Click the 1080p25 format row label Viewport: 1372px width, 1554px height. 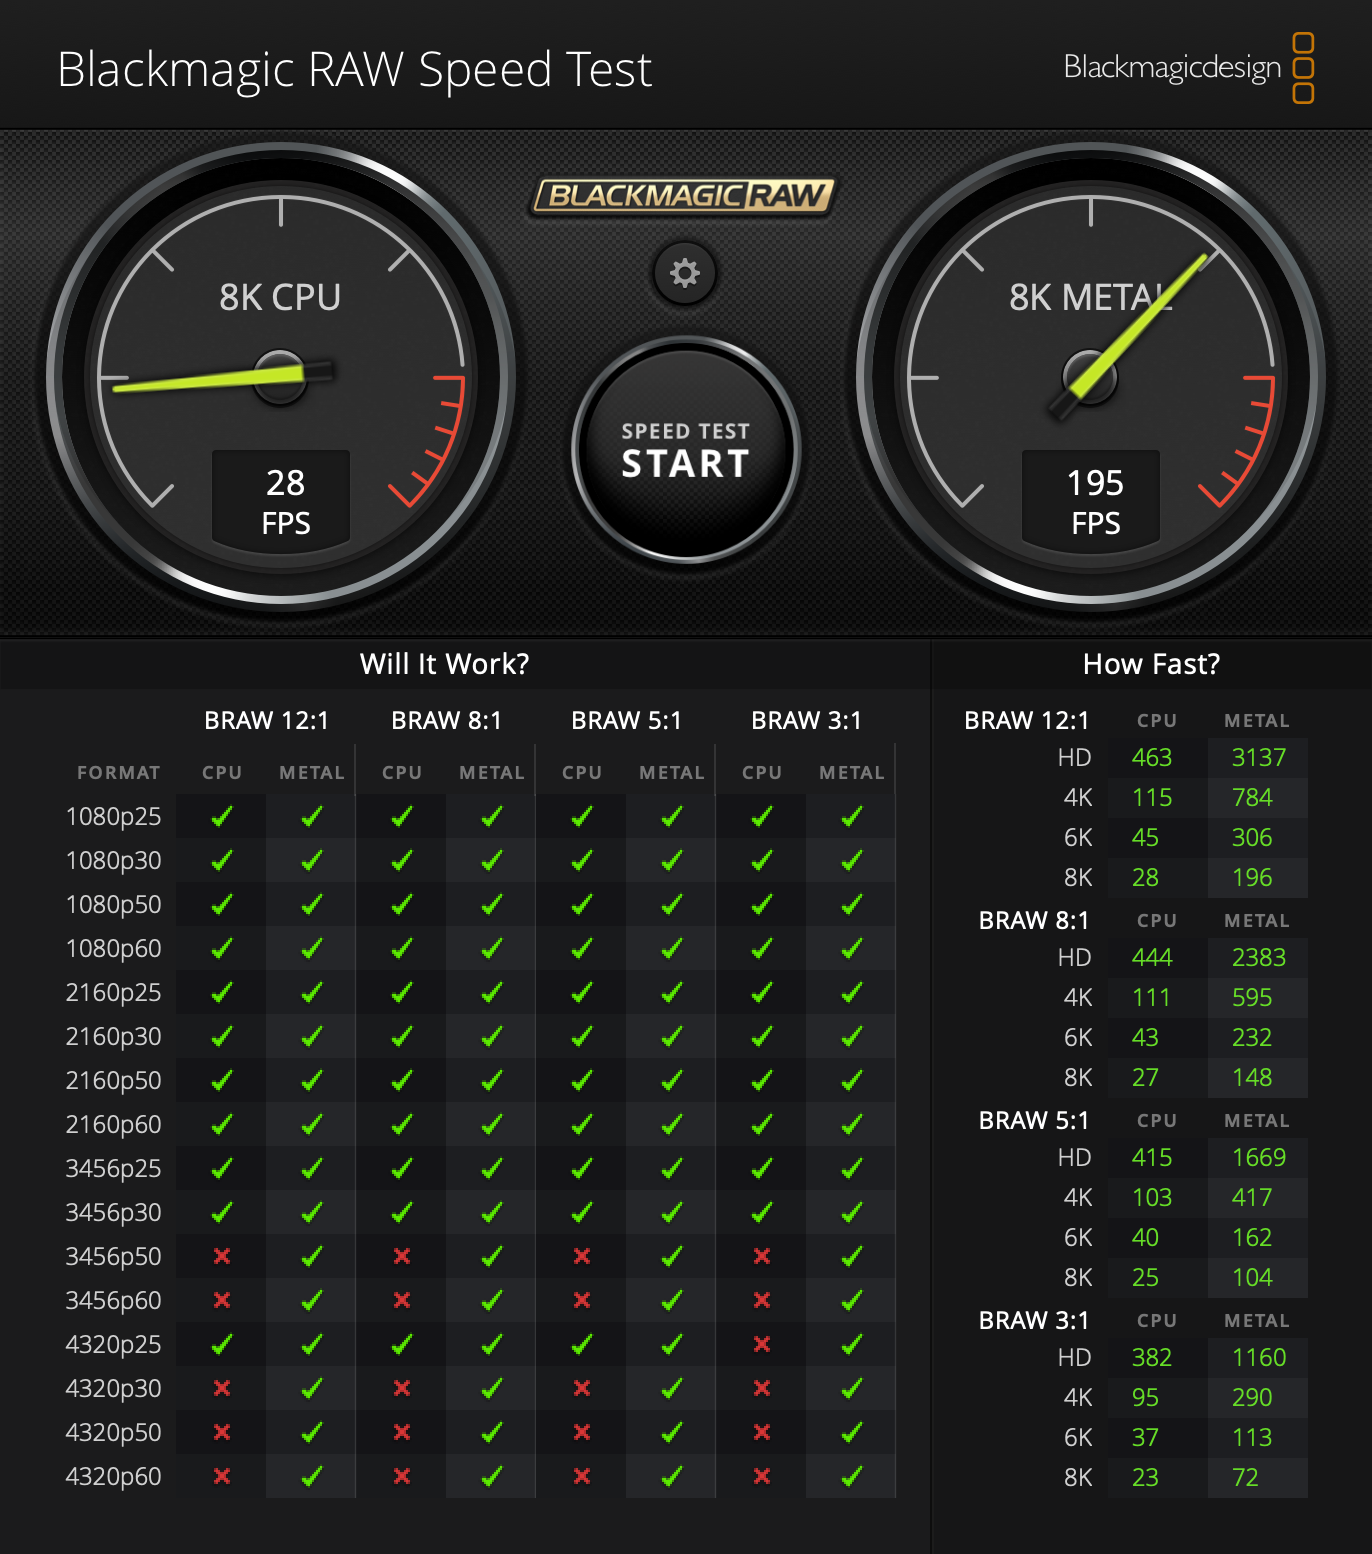[113, 817]
